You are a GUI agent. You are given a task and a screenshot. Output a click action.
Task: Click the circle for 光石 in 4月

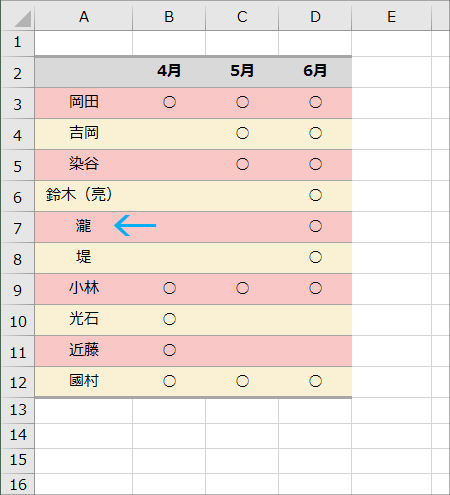coord(169,319)
